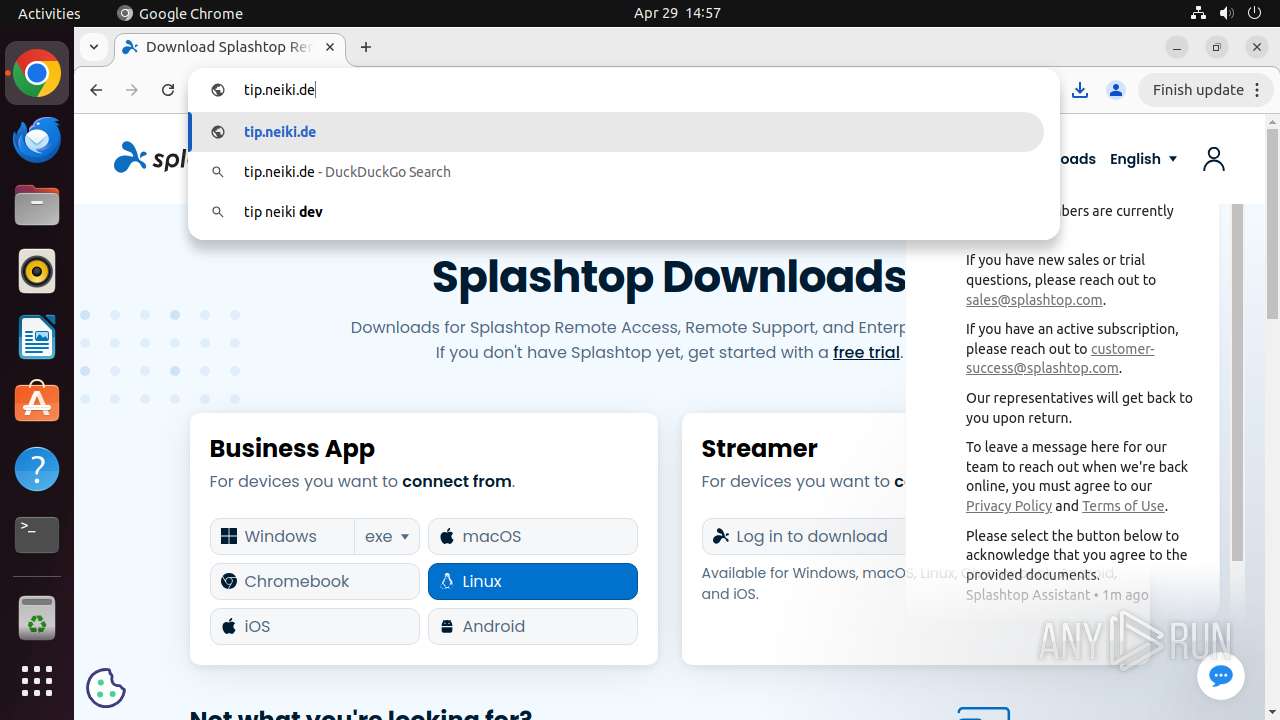Open the chat bubble widget

[x=1220, y=676]
